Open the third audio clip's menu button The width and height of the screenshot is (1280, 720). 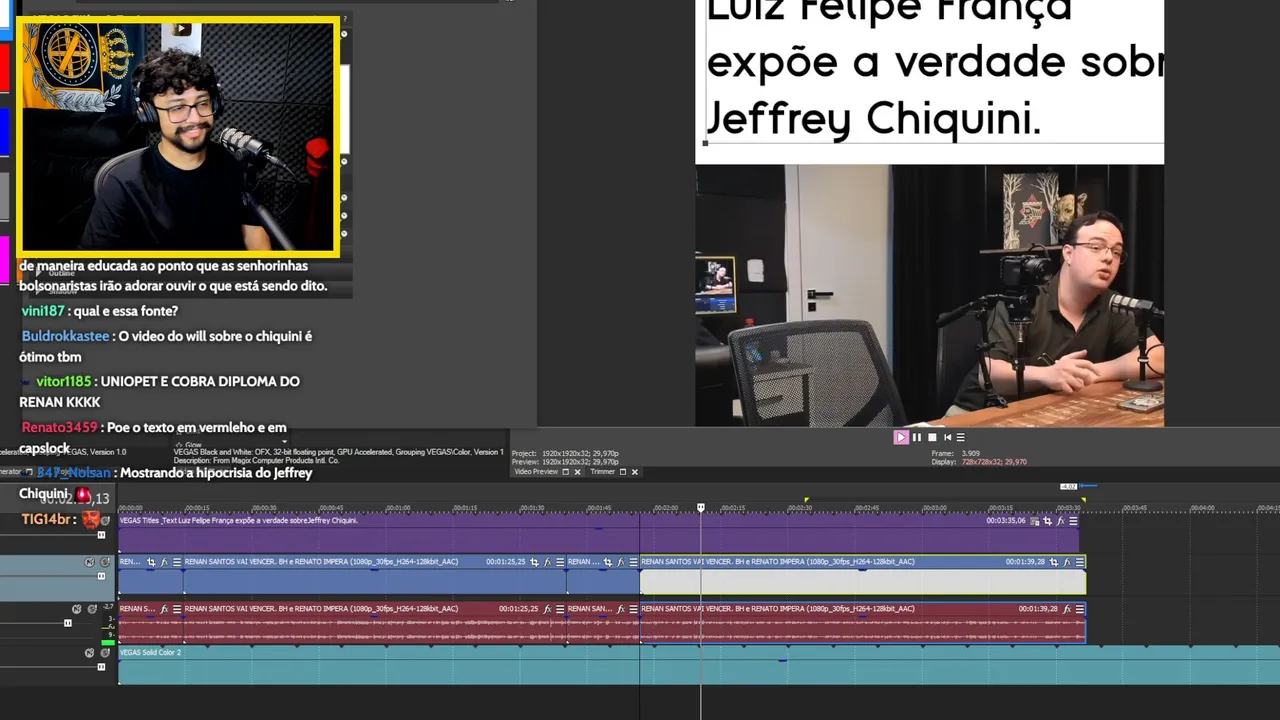[x=633, y=609]
